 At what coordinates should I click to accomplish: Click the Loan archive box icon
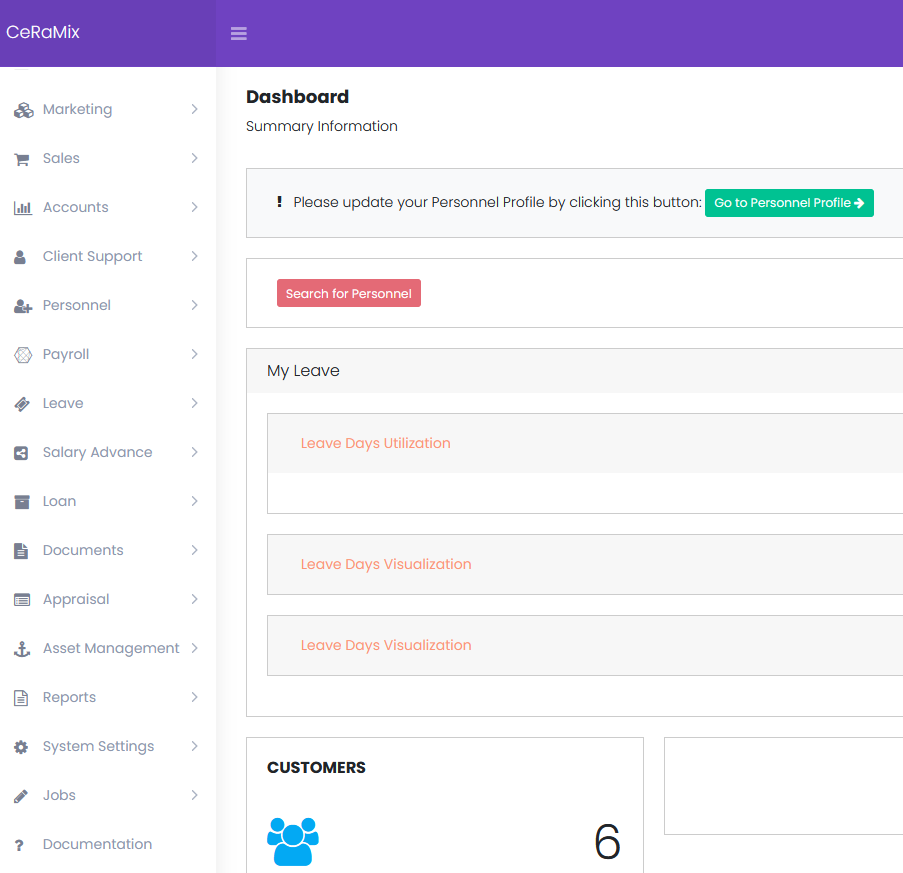tap(22, 502)
